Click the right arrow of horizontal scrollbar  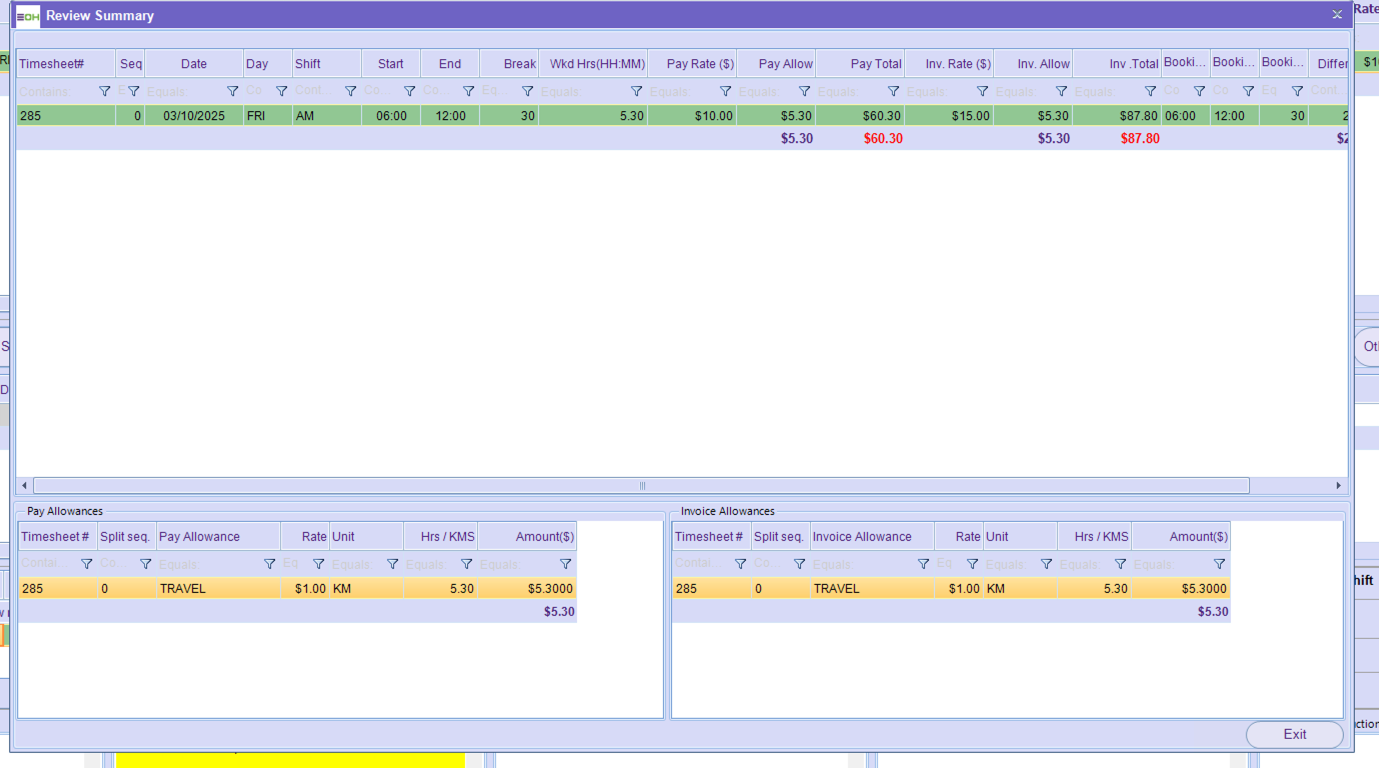pos(1338,486)
